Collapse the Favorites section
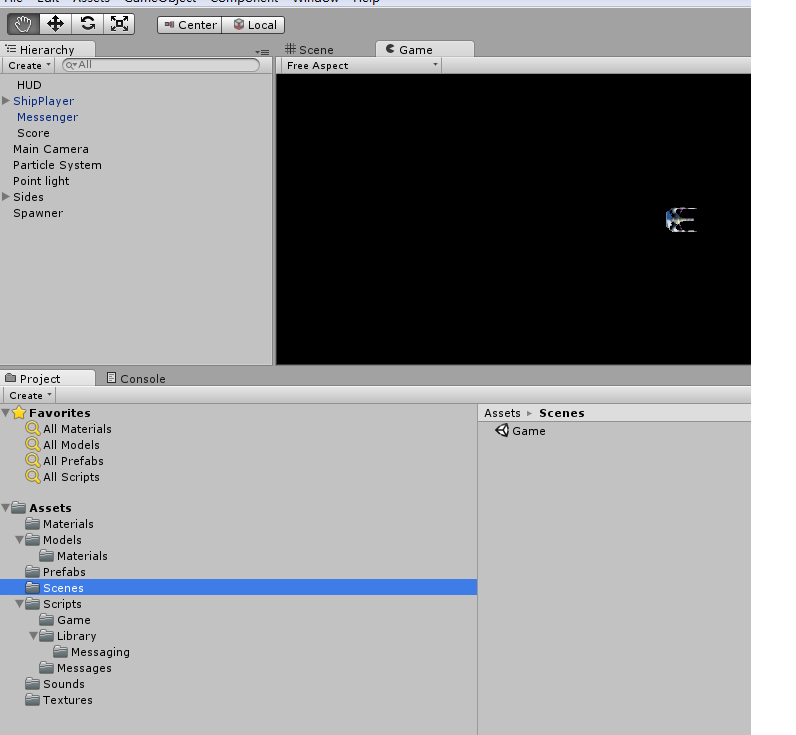 point(6,413)
